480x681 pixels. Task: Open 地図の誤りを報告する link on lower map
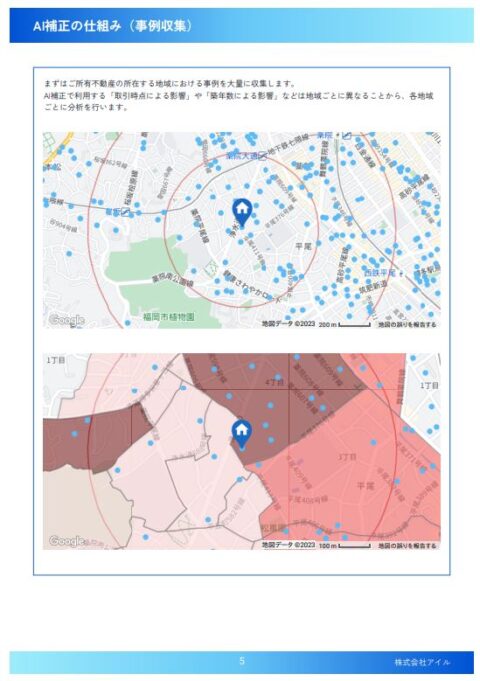[x=407, y=545]
